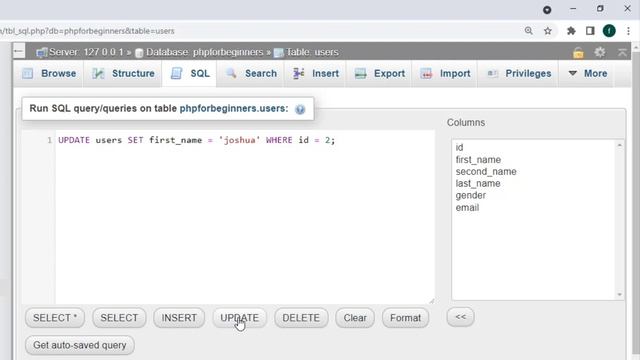The image size is (640, 360).
Task: Click the SELECT * button
Action: click(55, 318)
